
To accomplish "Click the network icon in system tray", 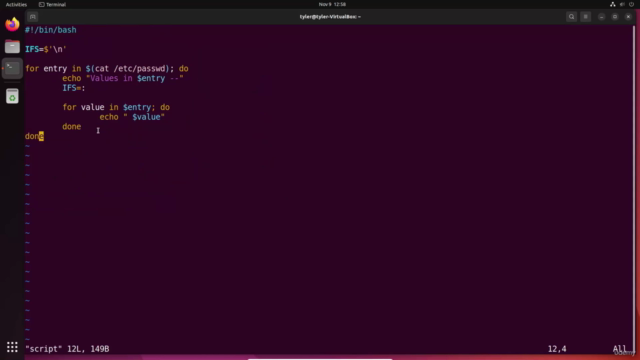I will (x=613, y=4).
